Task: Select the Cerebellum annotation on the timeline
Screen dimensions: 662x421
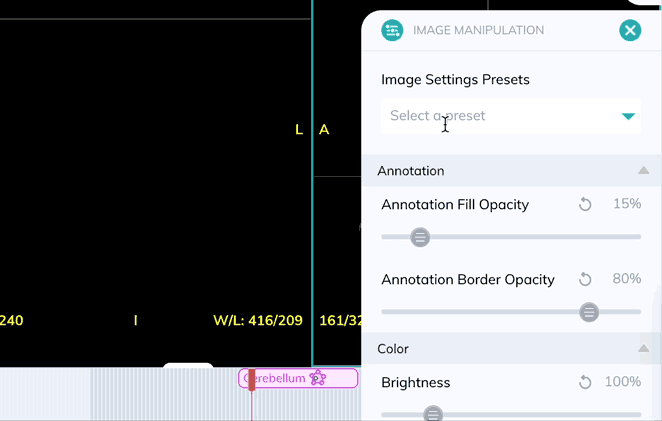Action: pos(298,378)
